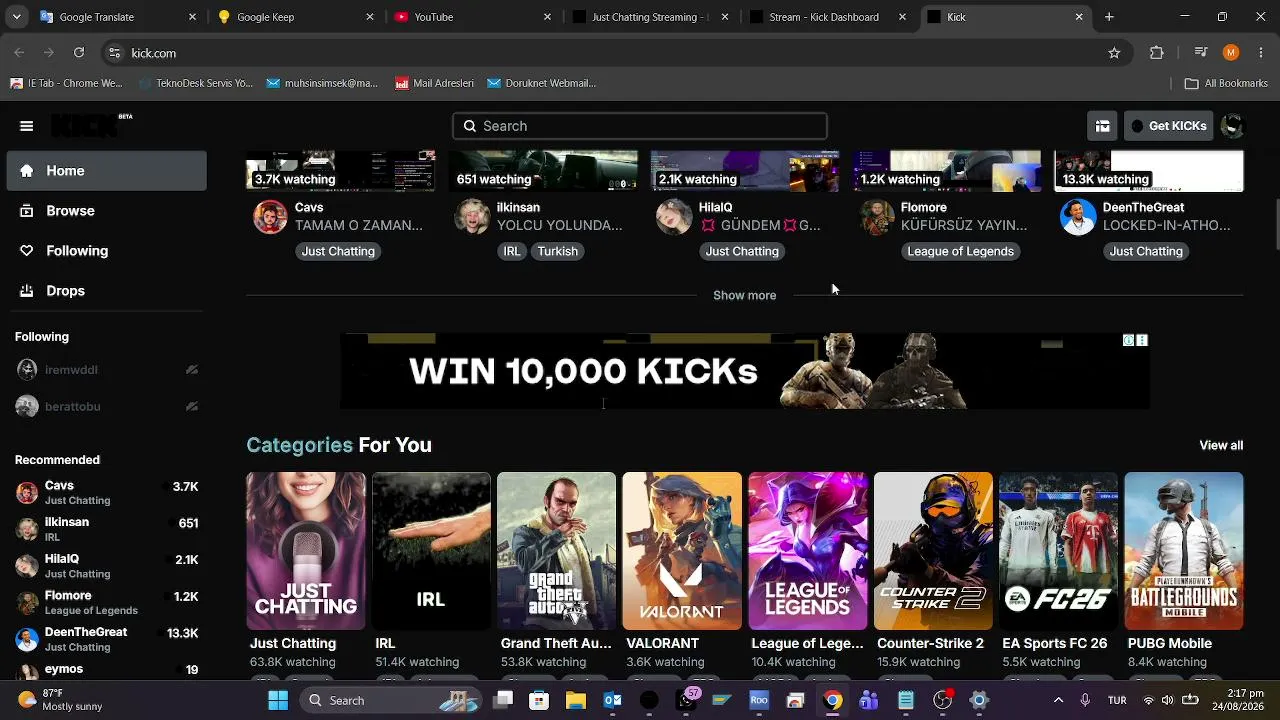Click the Just Chatting tag under Cavs

pyautogui.click(x=338, y=251)
